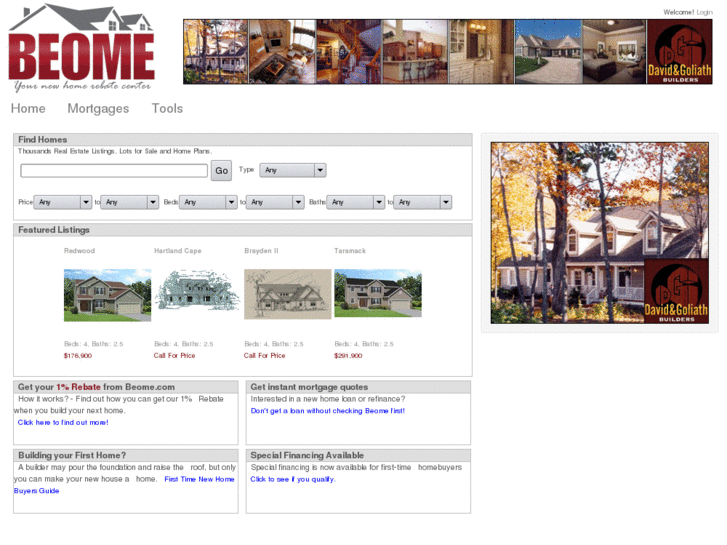Click the $291,900 price

pyautogui.click(x=348, y=356)
